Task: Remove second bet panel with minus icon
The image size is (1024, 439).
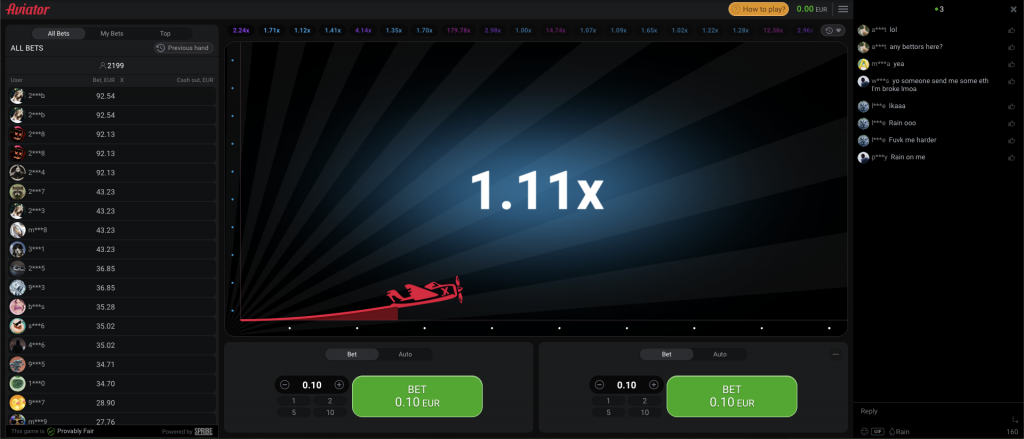Action: 835,354
